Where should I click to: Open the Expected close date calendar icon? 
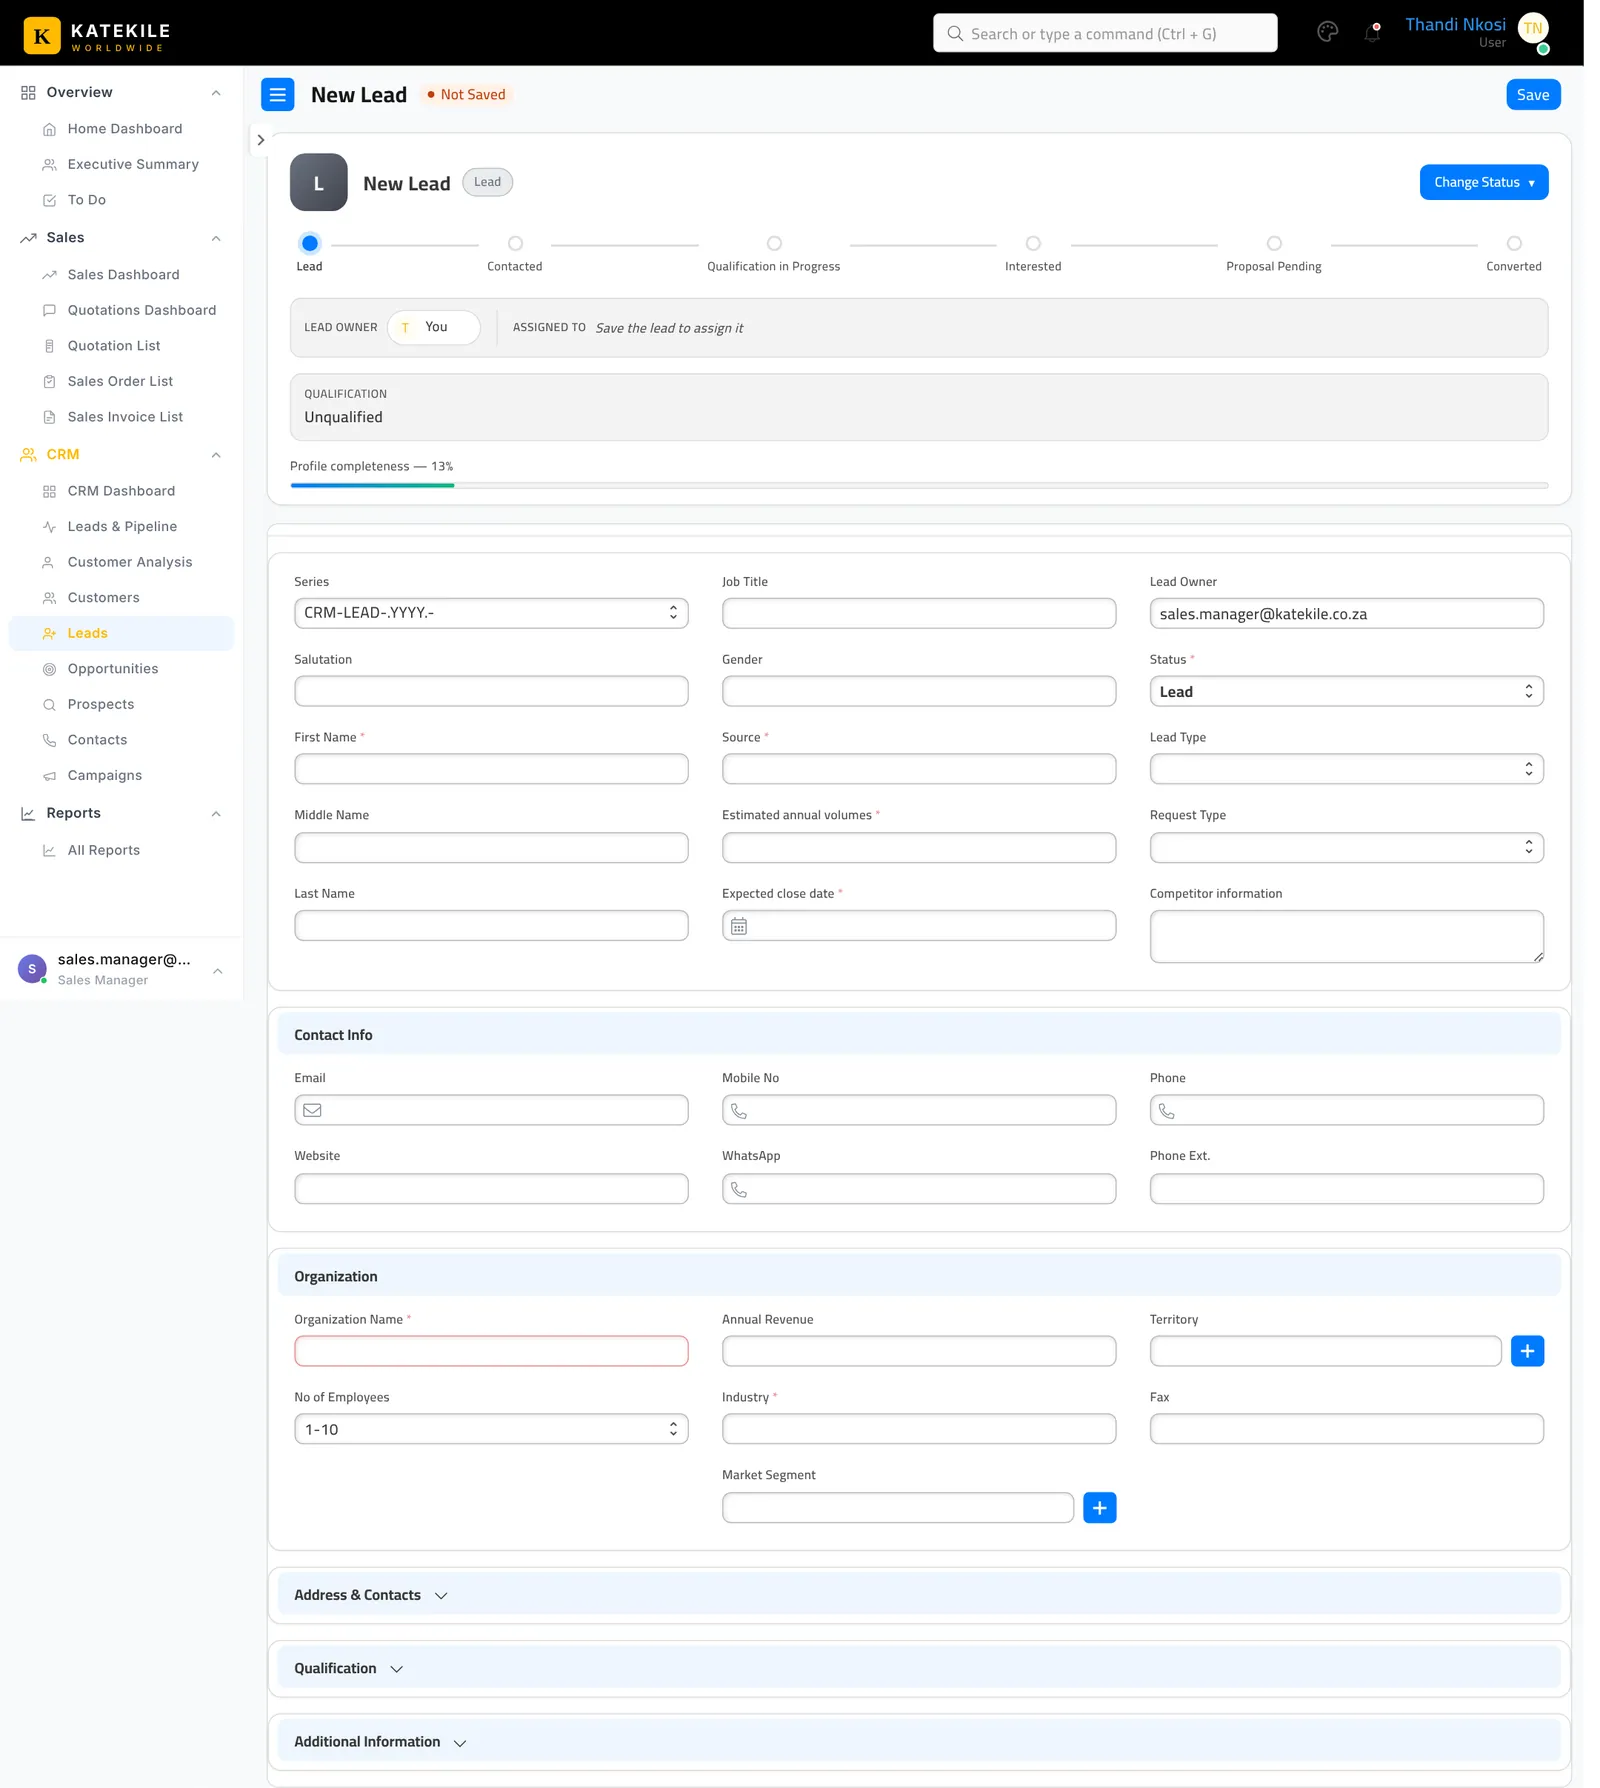[x=738, y=926]
